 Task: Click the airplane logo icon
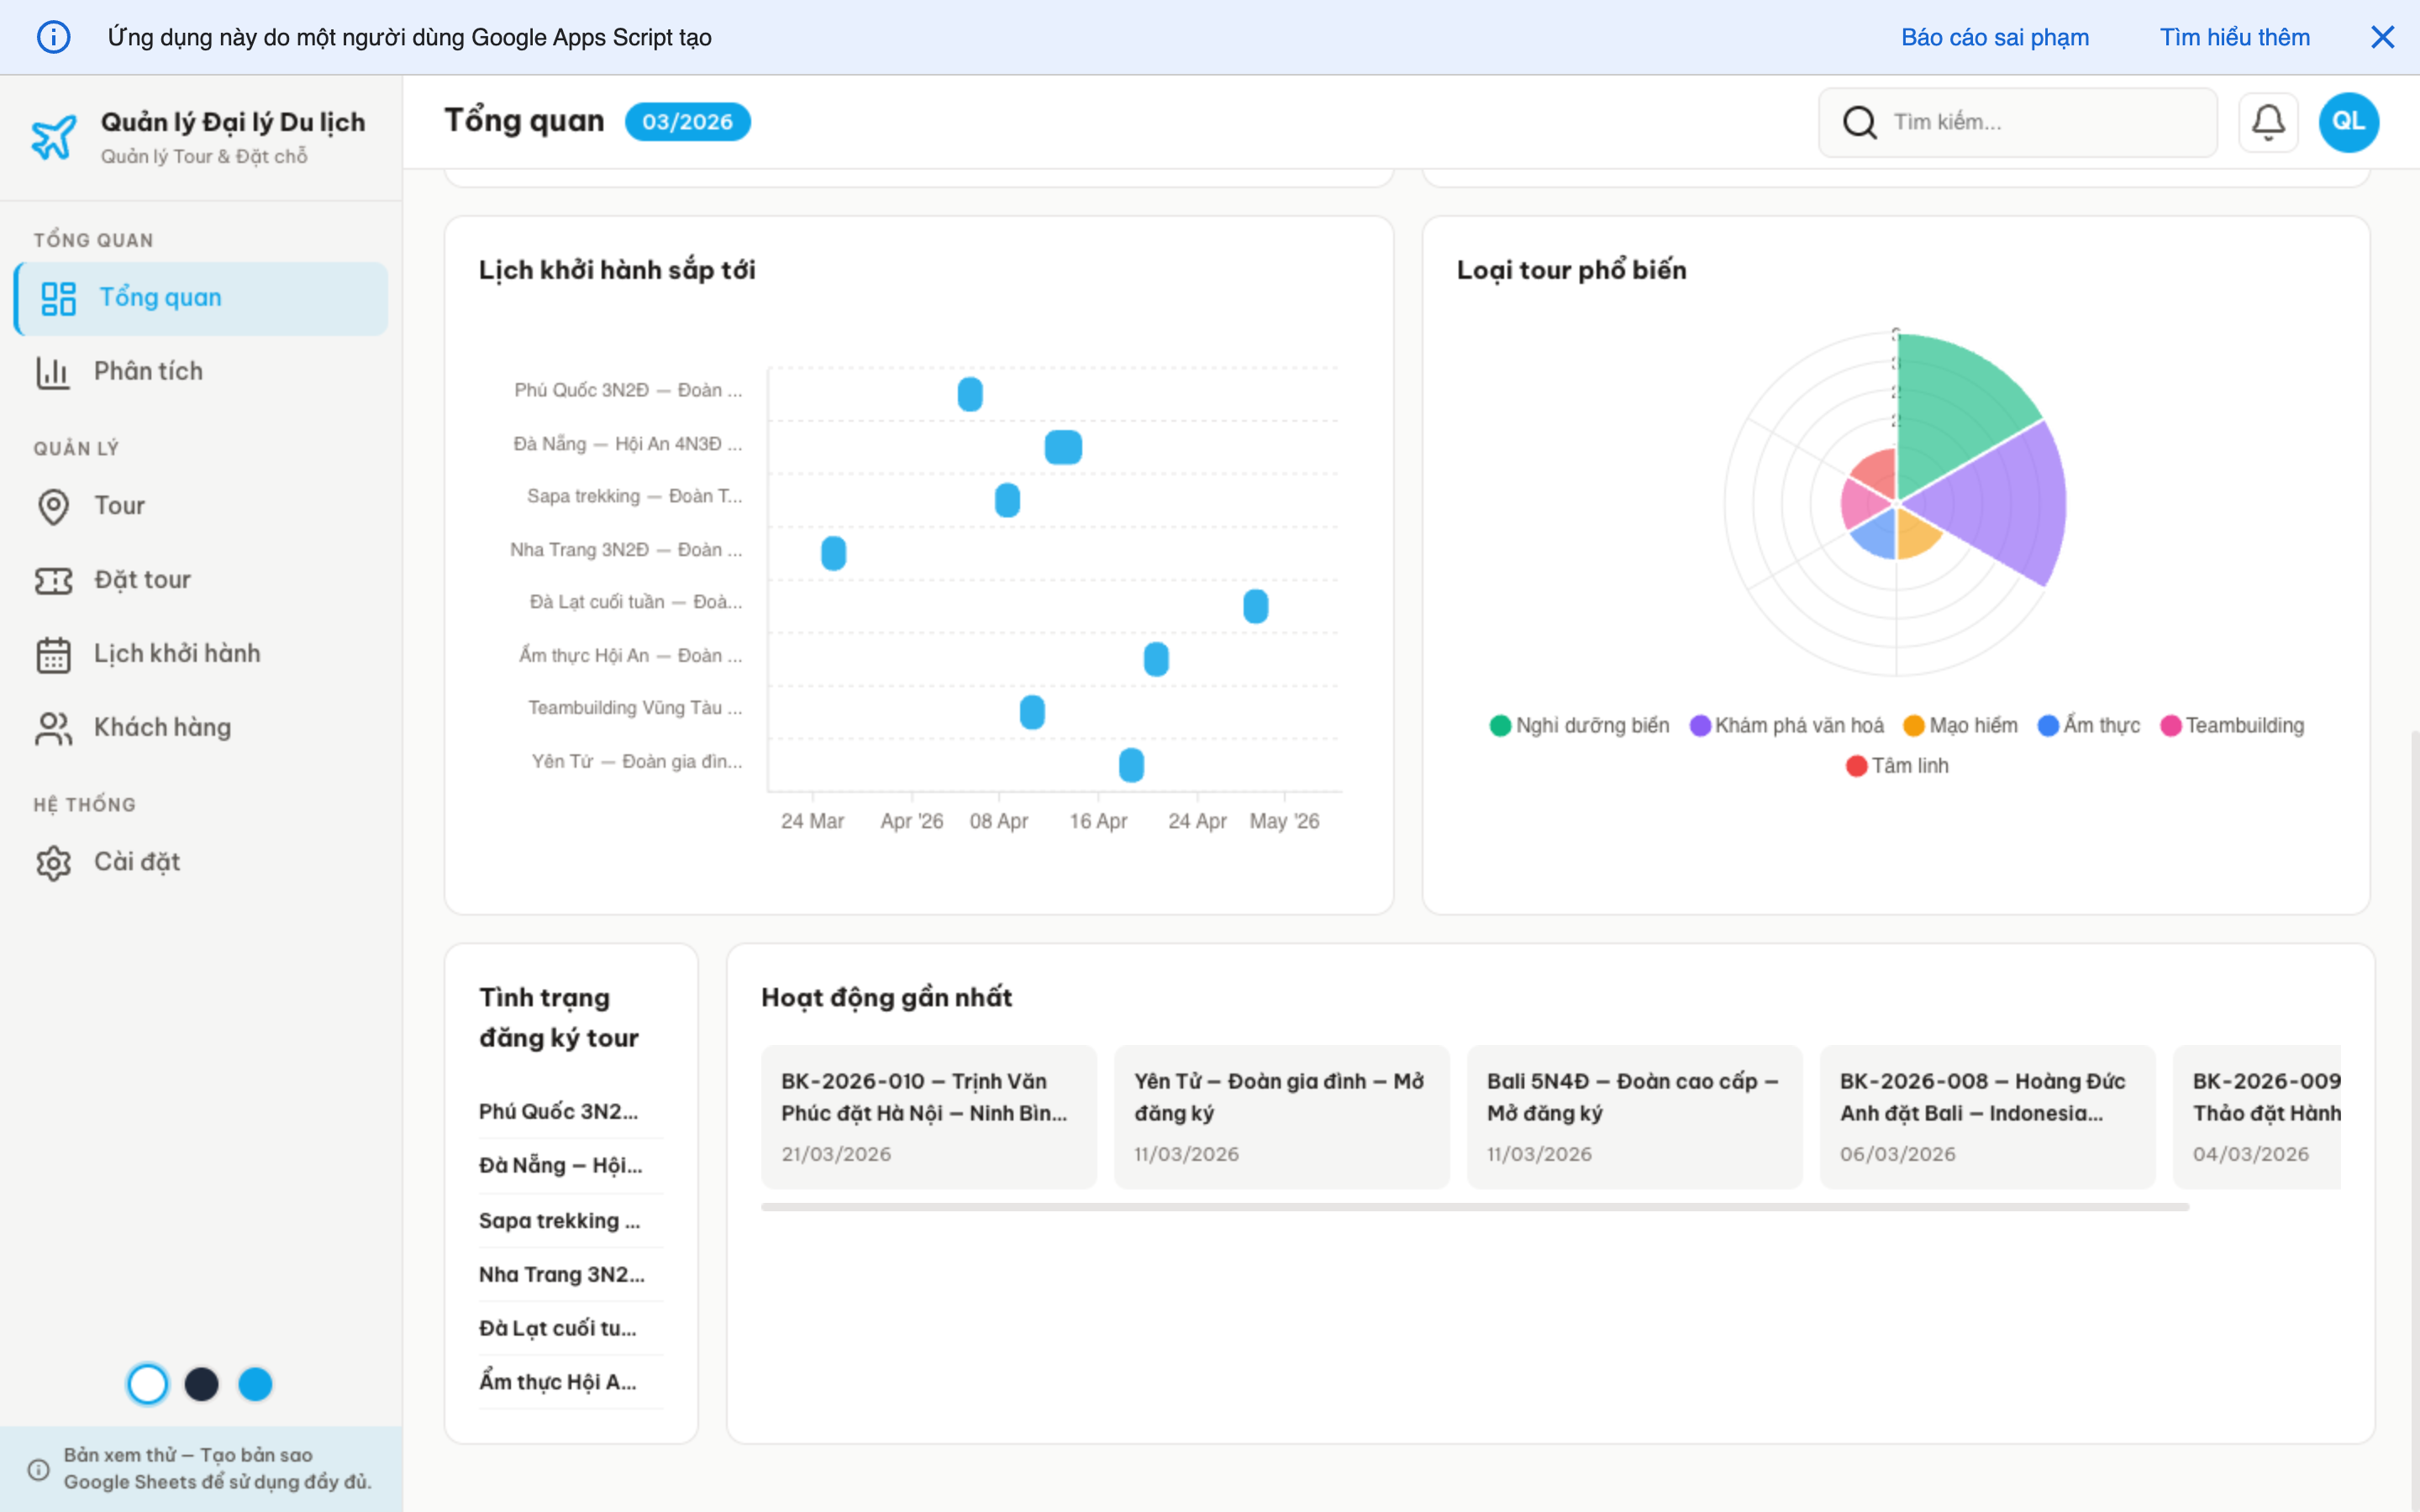pos(54,137)
